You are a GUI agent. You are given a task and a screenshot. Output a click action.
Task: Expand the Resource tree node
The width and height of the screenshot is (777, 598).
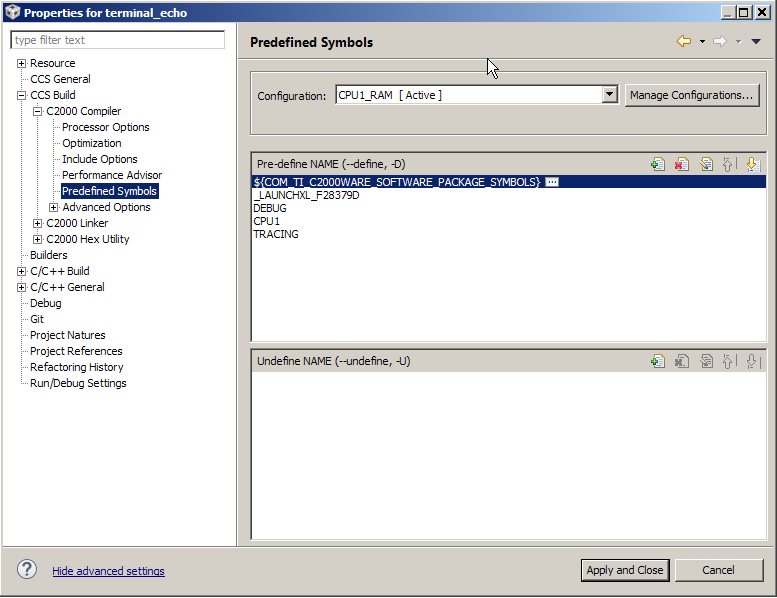point(21,63)
